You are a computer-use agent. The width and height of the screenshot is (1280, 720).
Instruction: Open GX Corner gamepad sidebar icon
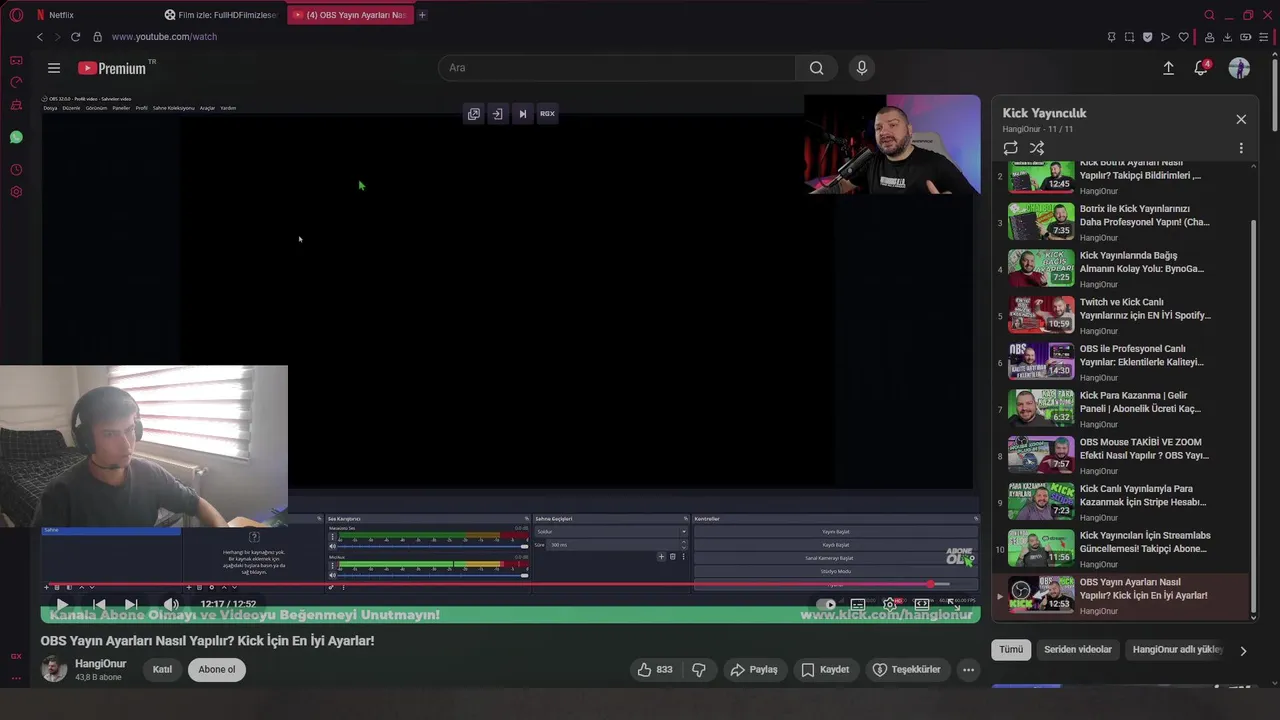tap(16, 60)
